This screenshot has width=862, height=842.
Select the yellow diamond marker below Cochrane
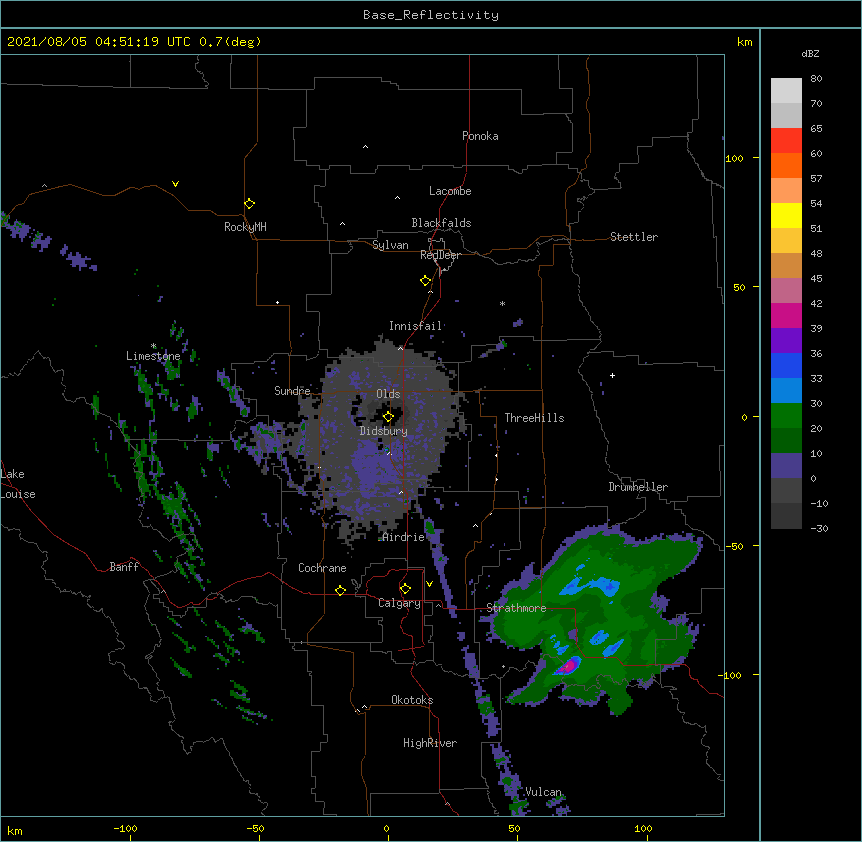click(x=340, y=590)
